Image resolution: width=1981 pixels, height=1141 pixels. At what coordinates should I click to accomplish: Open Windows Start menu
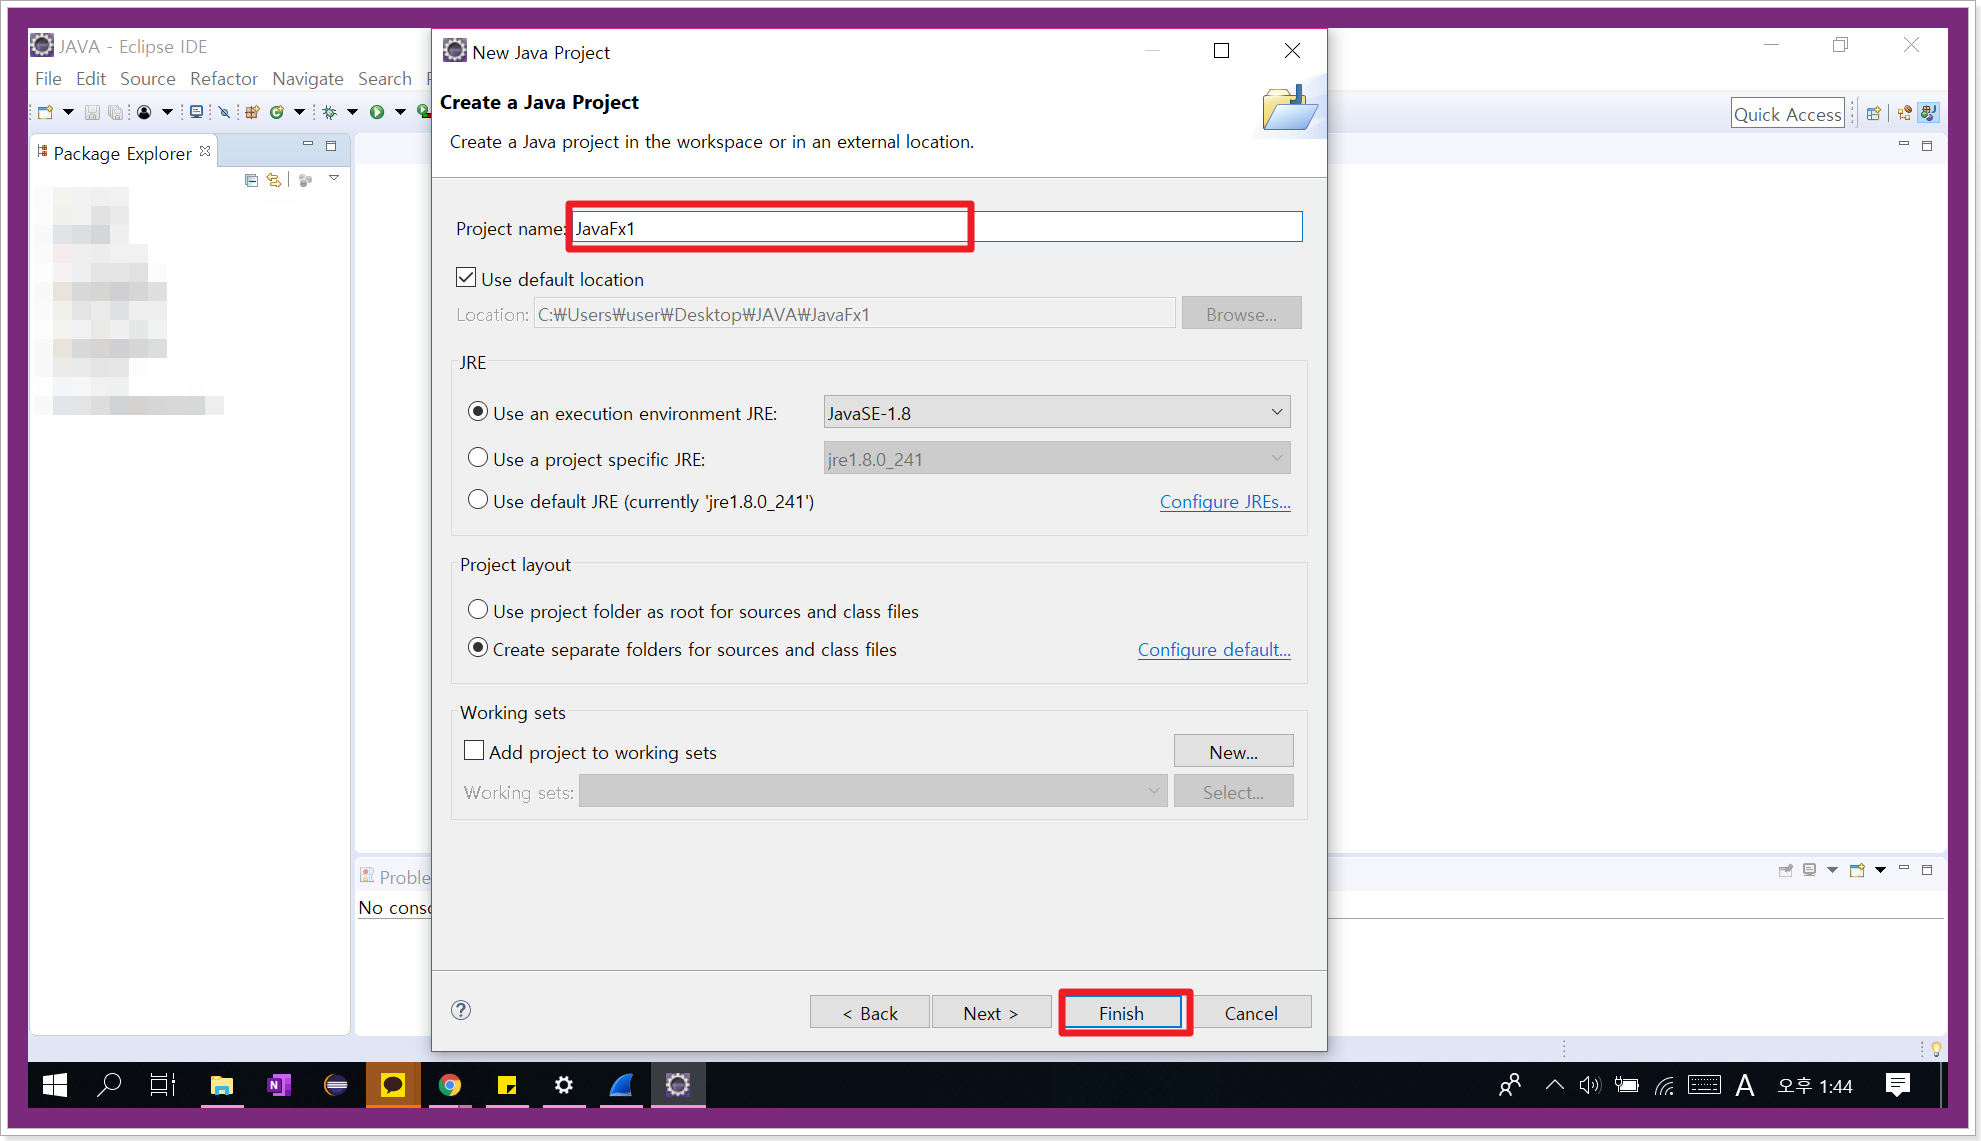[x=55, y=1085]
